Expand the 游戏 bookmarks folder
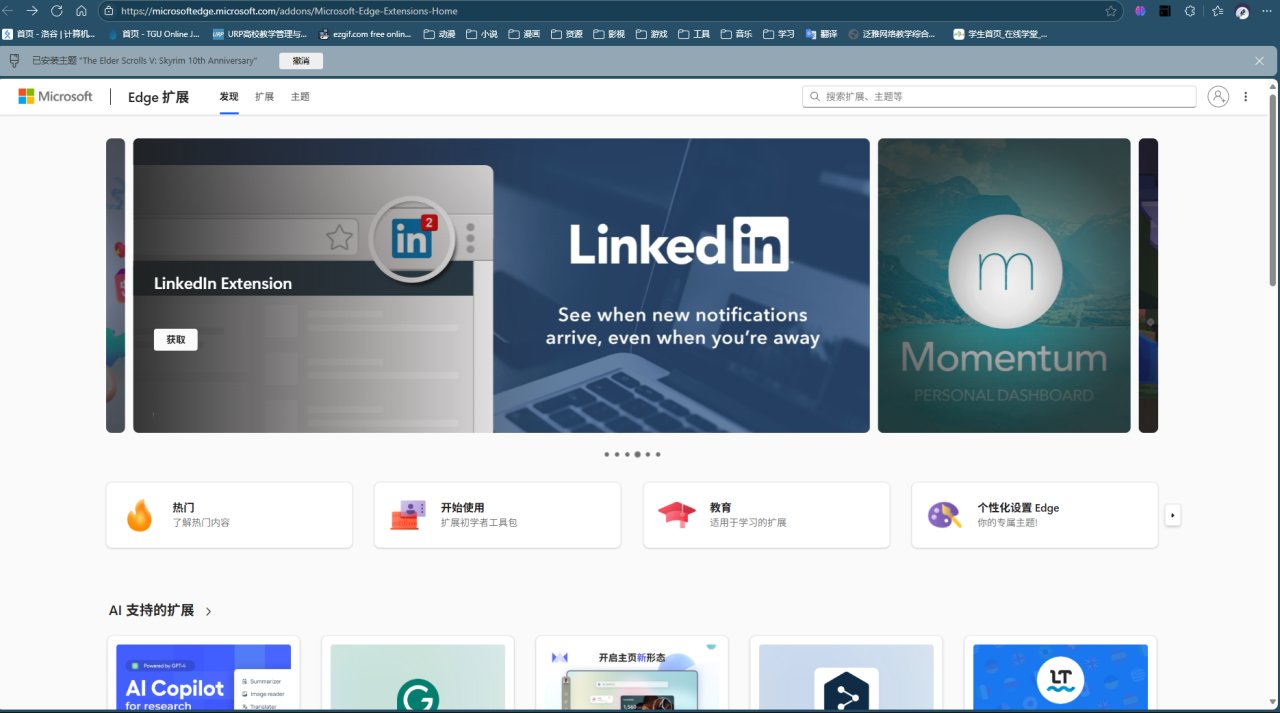Viewport: 1280px width, 713px height. [651, 34]
